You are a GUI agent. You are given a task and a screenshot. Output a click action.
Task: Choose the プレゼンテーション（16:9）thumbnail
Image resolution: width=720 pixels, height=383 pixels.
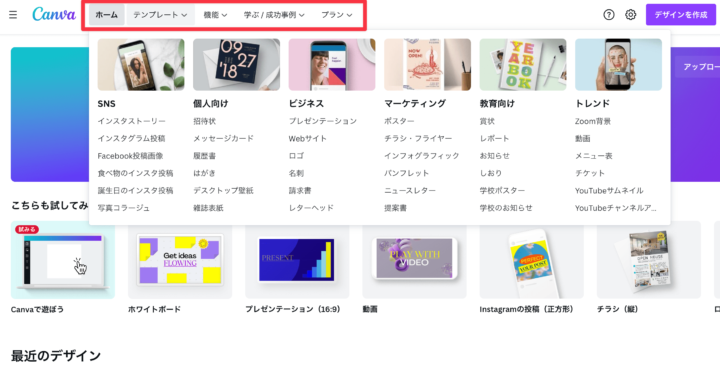pos(297,260)
